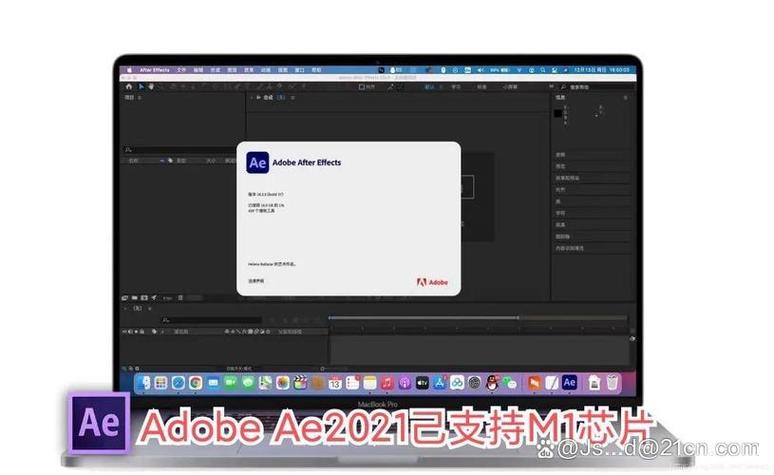
Task: Open Mail from the dock
Action: [213, 383]
